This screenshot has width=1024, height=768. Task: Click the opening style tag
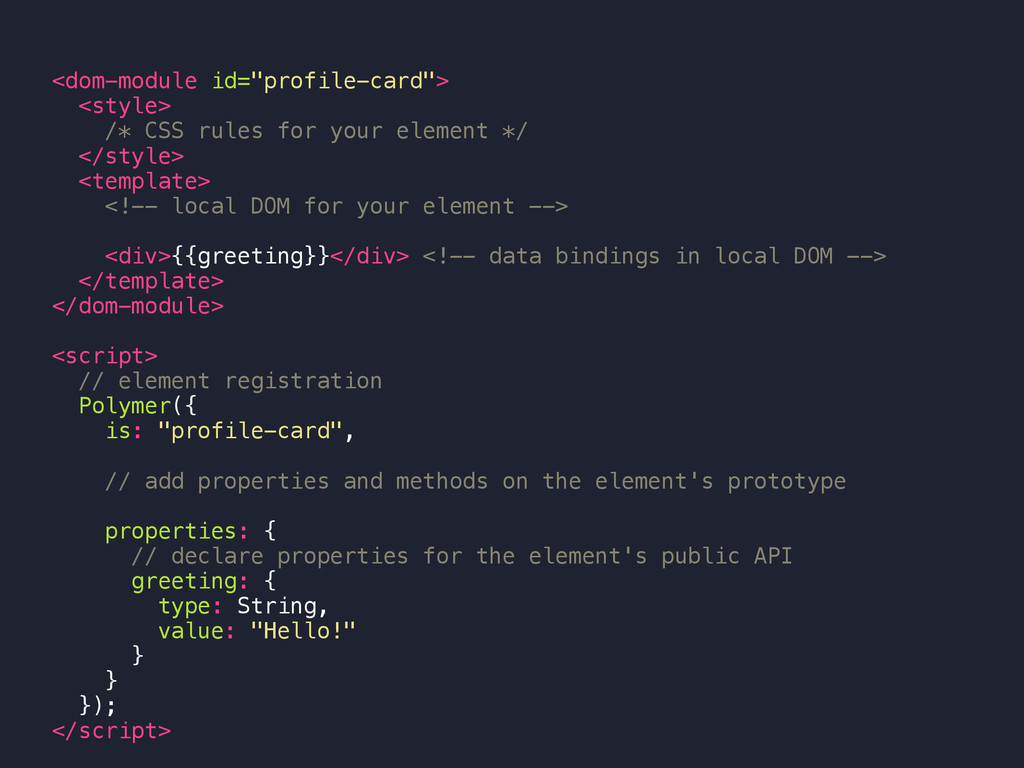125,106
